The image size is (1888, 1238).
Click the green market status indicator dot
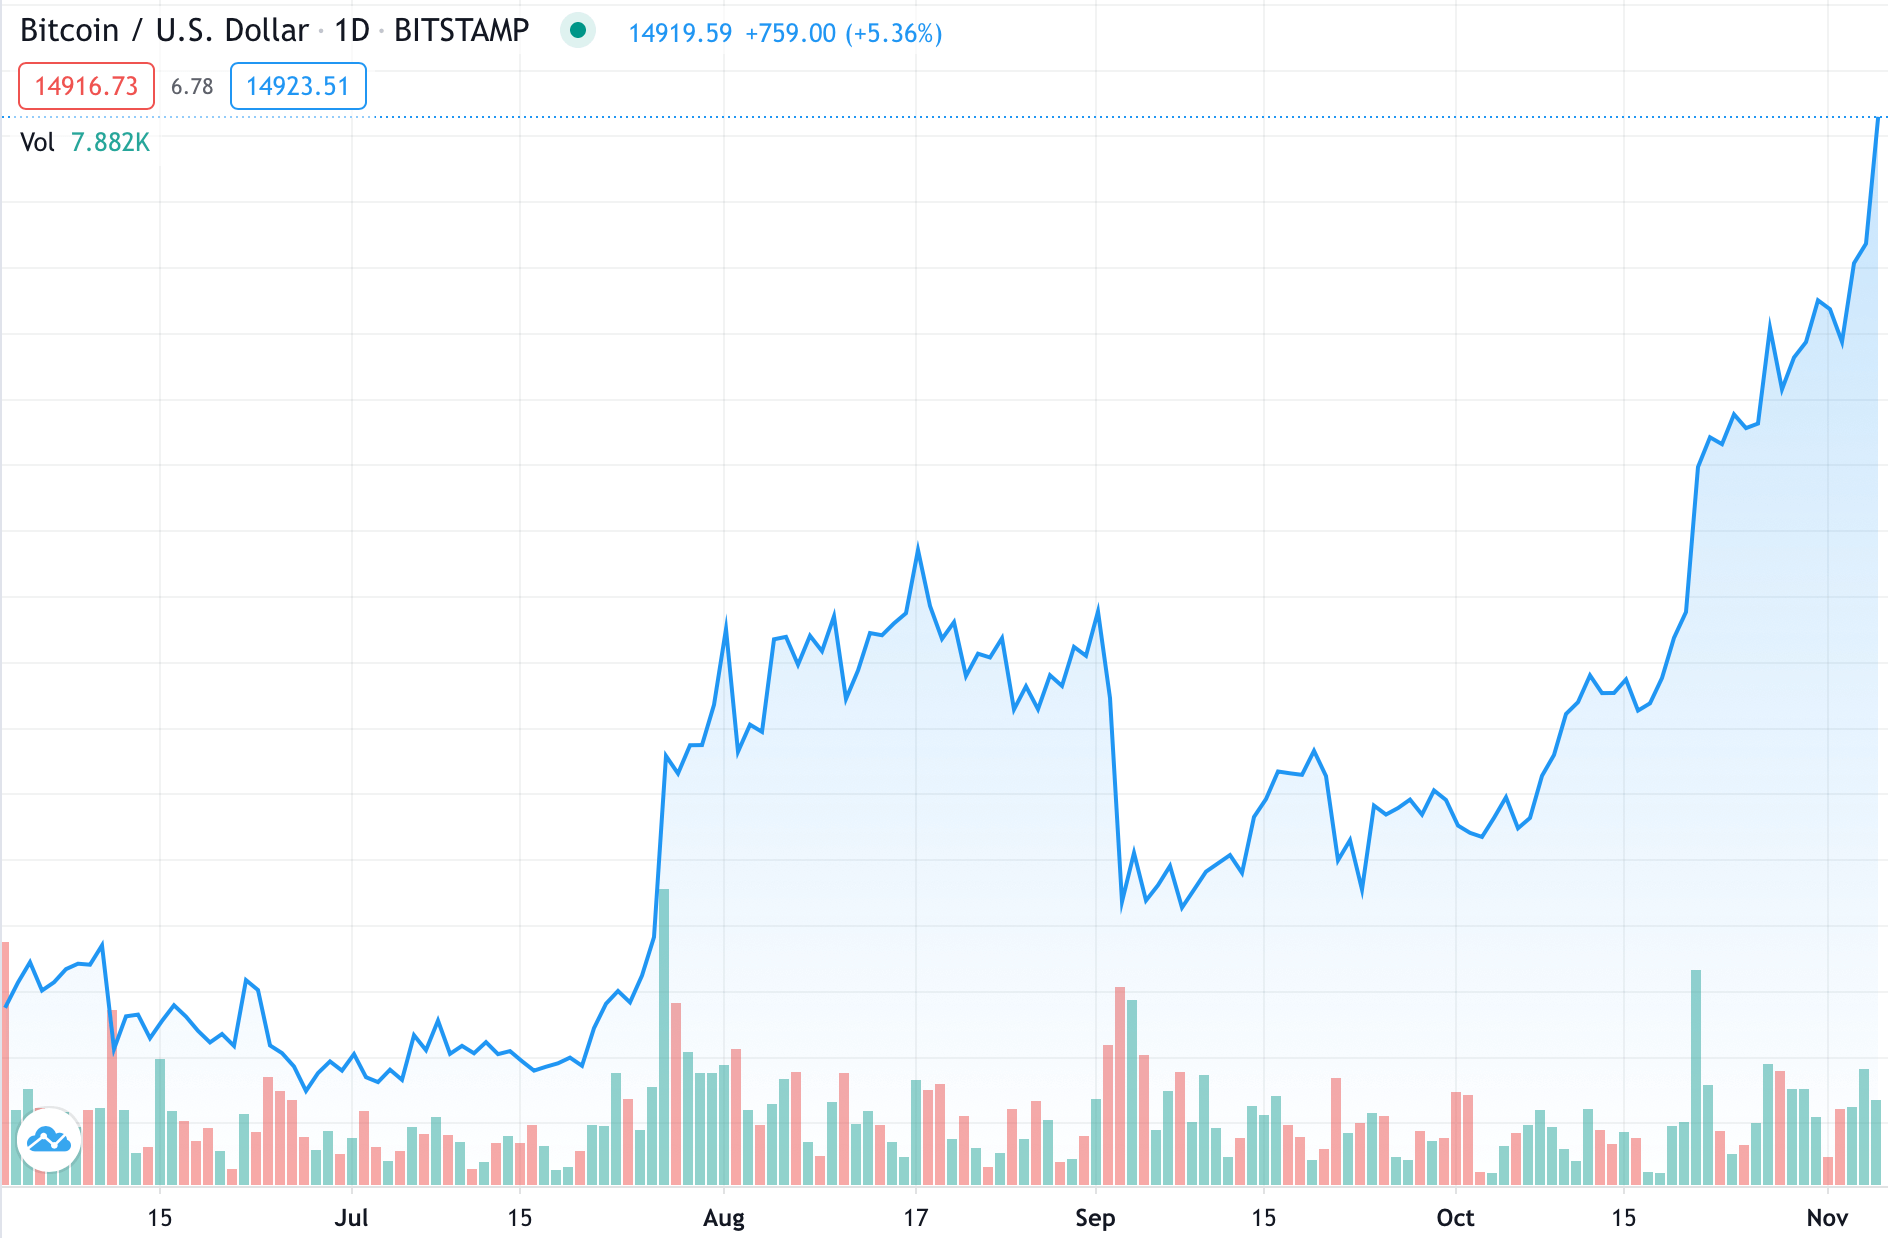(577, 30)
